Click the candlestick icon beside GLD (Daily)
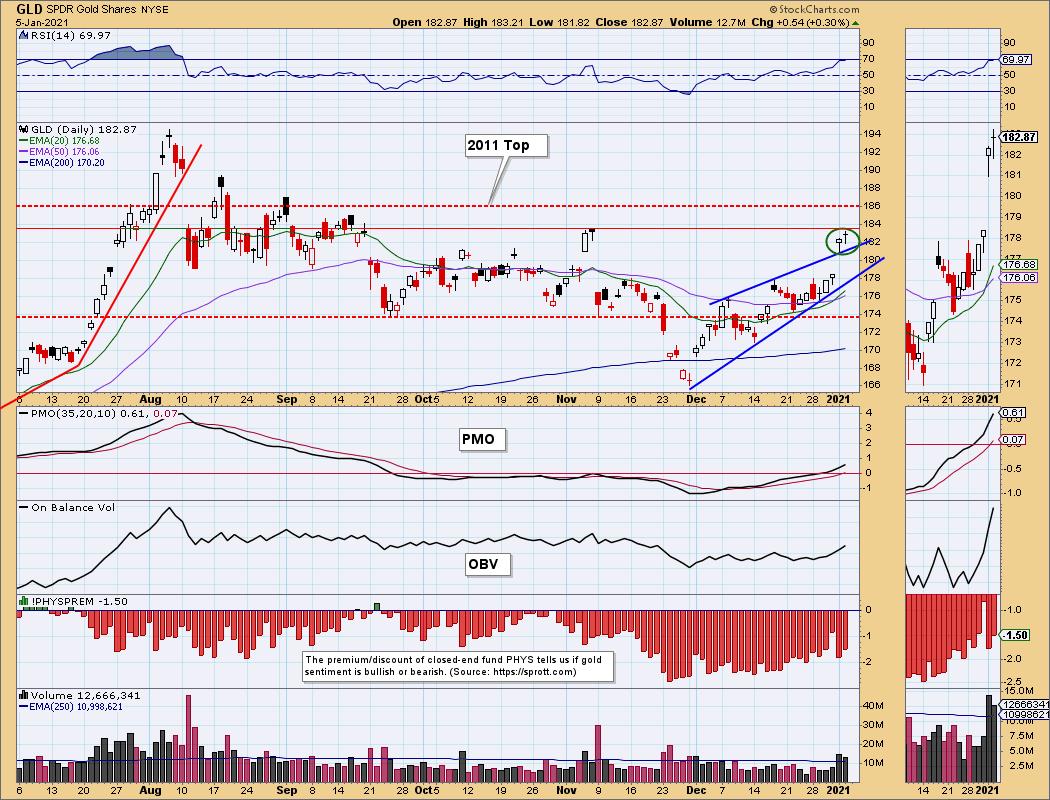Viewport: 1050px width, 800px height. (24, 129)
